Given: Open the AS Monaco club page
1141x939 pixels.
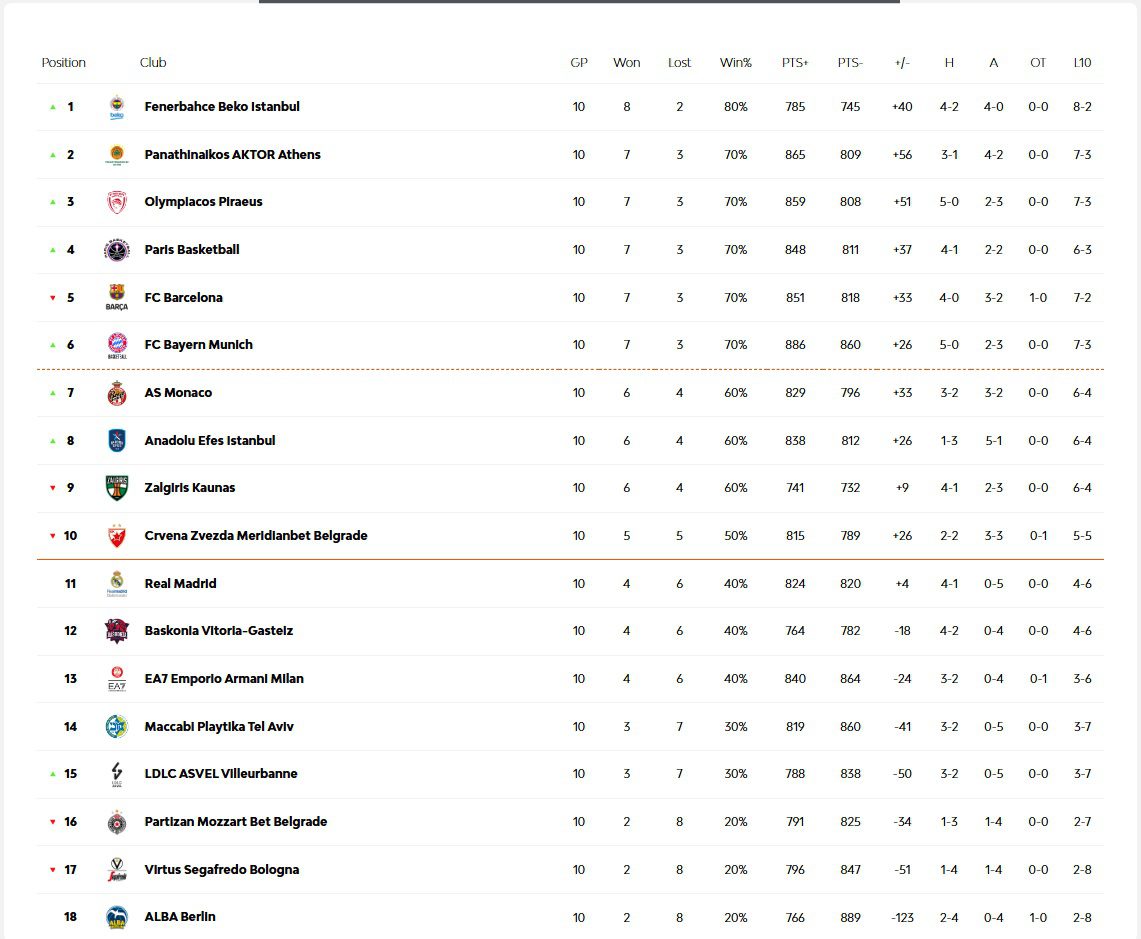Looking at the screenshot, I should [178, 393].
